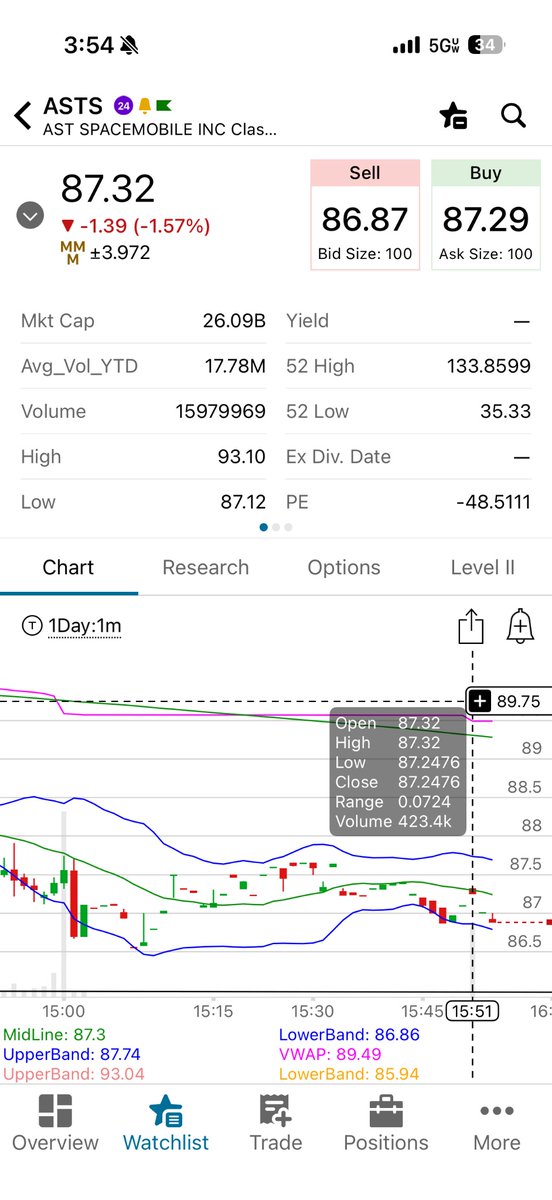Tap the green flag icon beside ASTS
The width and height of the screenshot is (552, 1200).
[x=162, y=106]
